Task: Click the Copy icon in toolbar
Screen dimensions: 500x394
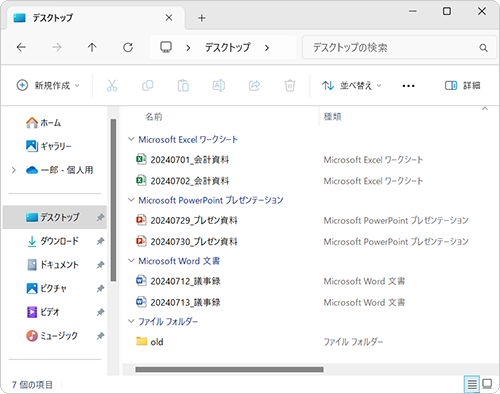Action: [147, 86]
